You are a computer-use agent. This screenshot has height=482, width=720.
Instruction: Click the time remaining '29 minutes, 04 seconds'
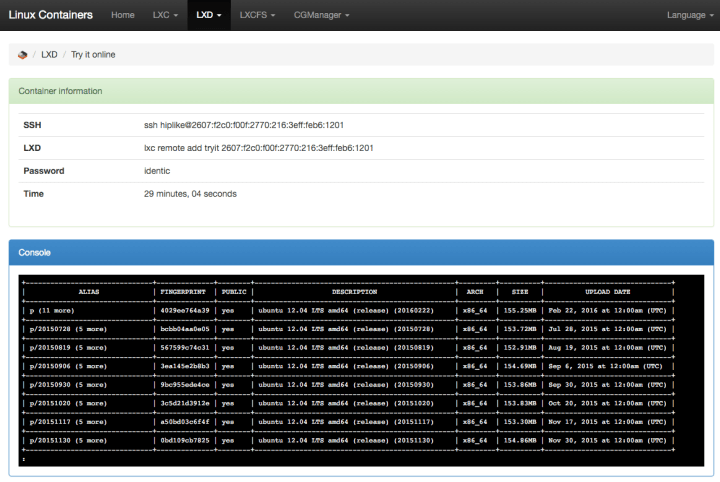(x=190, y=194)
